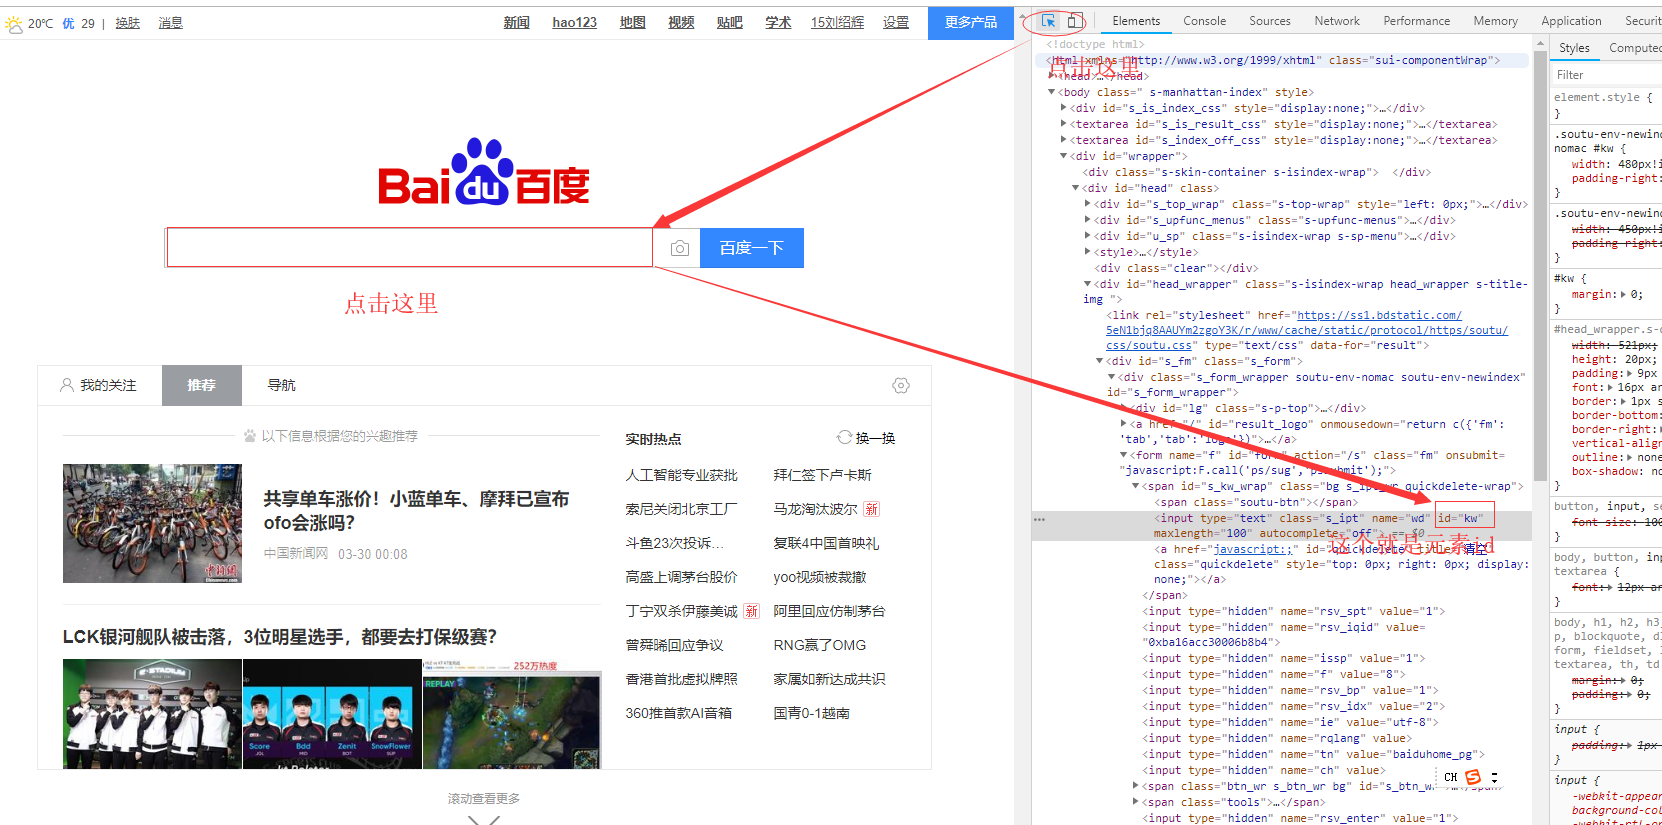Click the Sogou input method icon
Screen dimensions: 1662x825
pyautogui.click(x=1473, y=777)
